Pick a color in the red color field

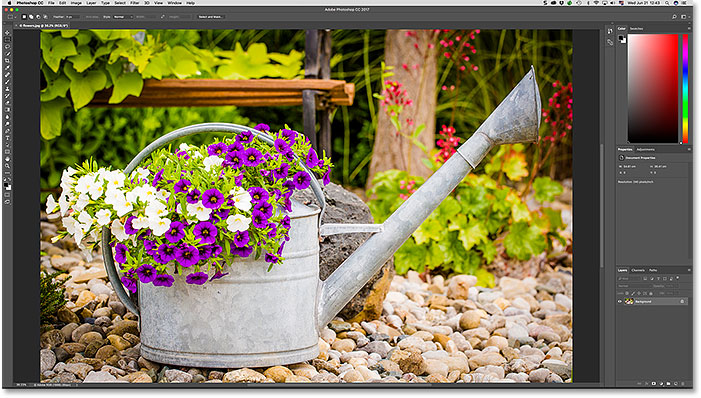click(653, 89)
